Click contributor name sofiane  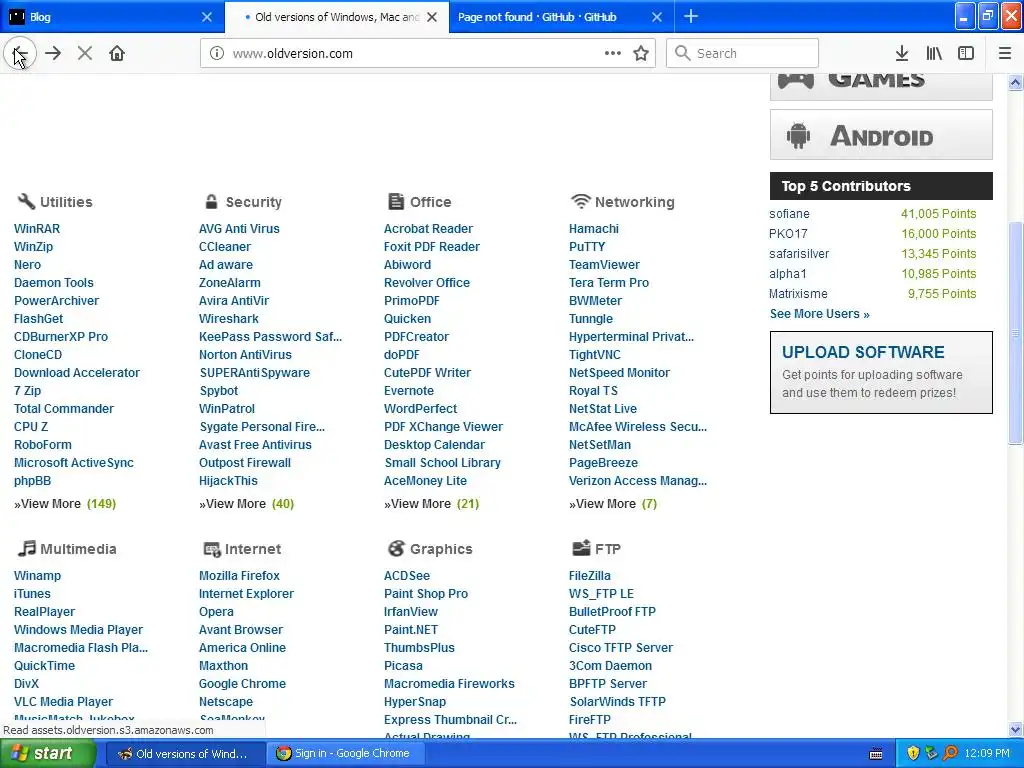[x=789, y=214]
